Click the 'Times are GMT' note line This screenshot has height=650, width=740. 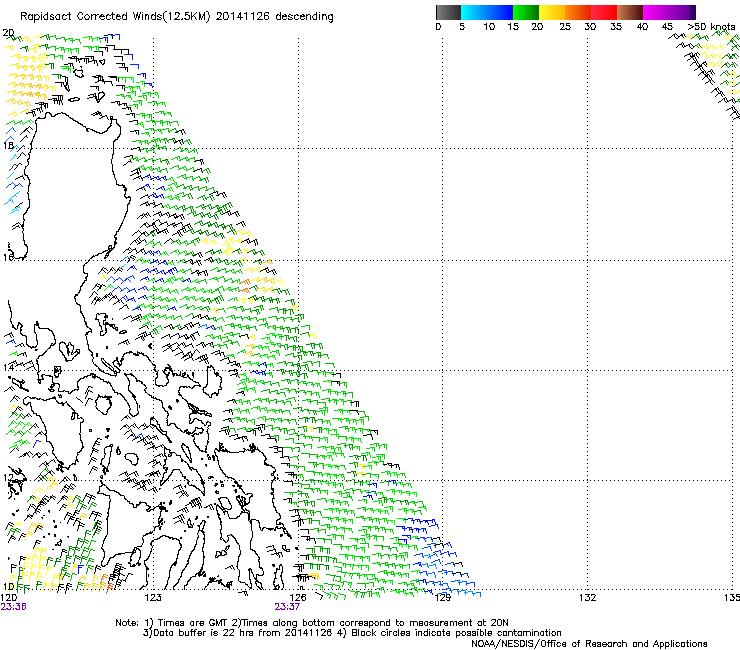click(312, 623)
